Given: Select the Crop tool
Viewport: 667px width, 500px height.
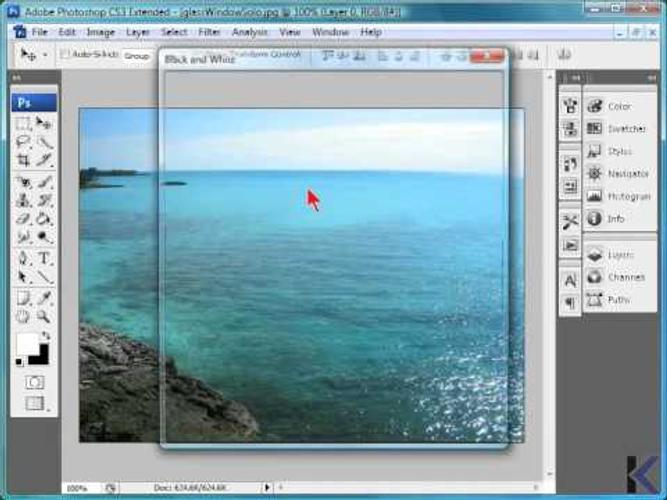Looking at the screenshot, I should click(23, 160).
